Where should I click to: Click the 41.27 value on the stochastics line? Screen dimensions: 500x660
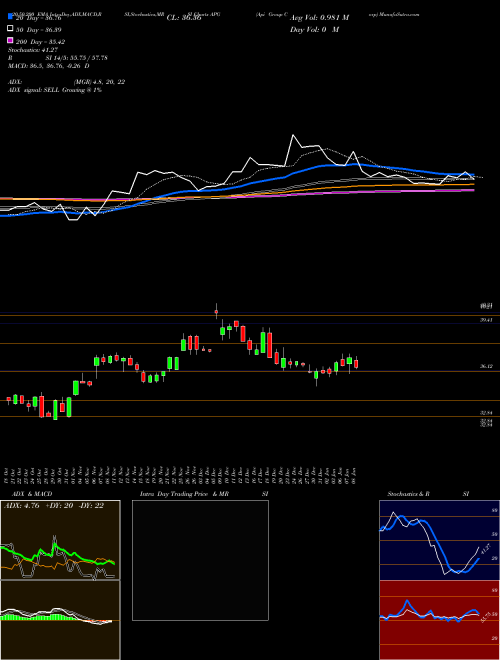coord(485,549)
